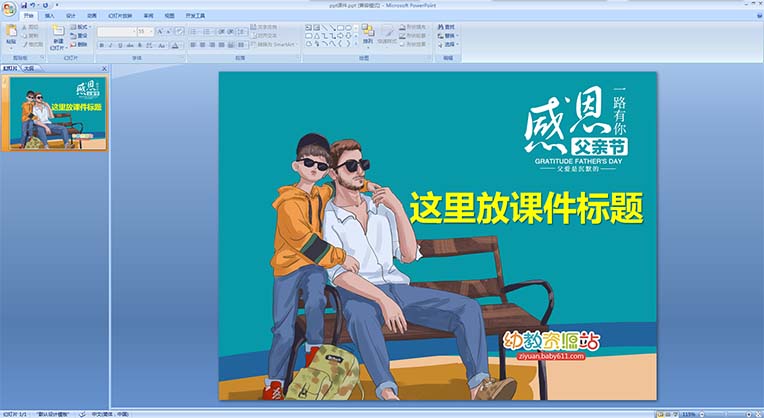Open the text Columns menu
This screenshot has width=764, height=418.
click(241, 44)
